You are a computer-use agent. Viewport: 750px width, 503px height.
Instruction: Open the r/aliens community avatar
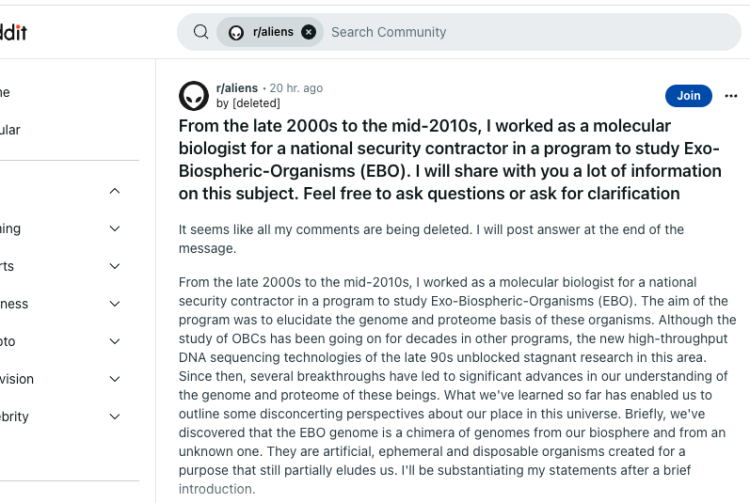[194, 96]
